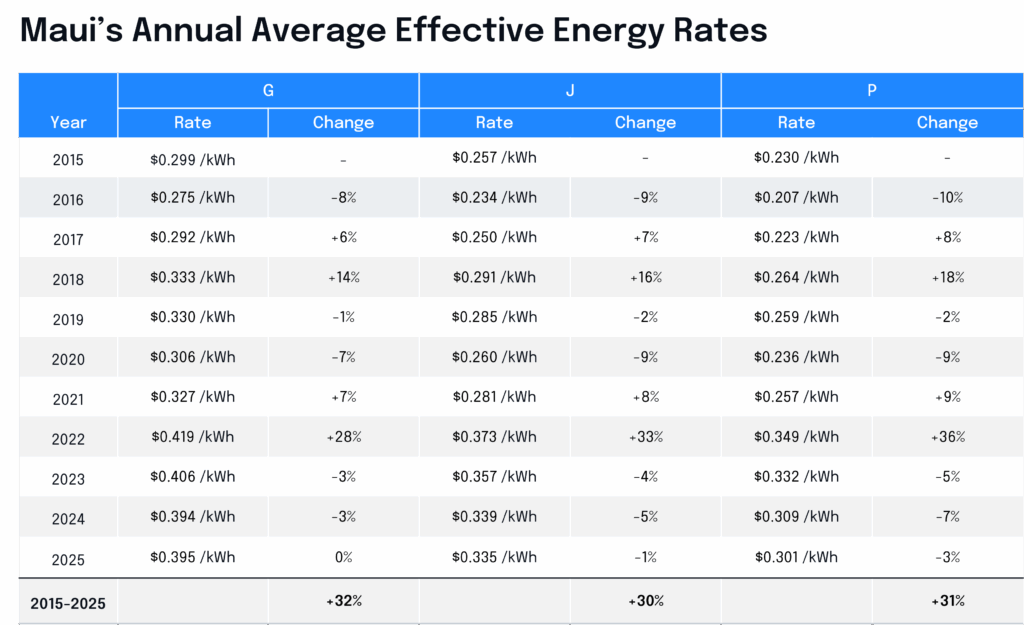
Task: Click the Rate header under G
Action: coord(193,122)
